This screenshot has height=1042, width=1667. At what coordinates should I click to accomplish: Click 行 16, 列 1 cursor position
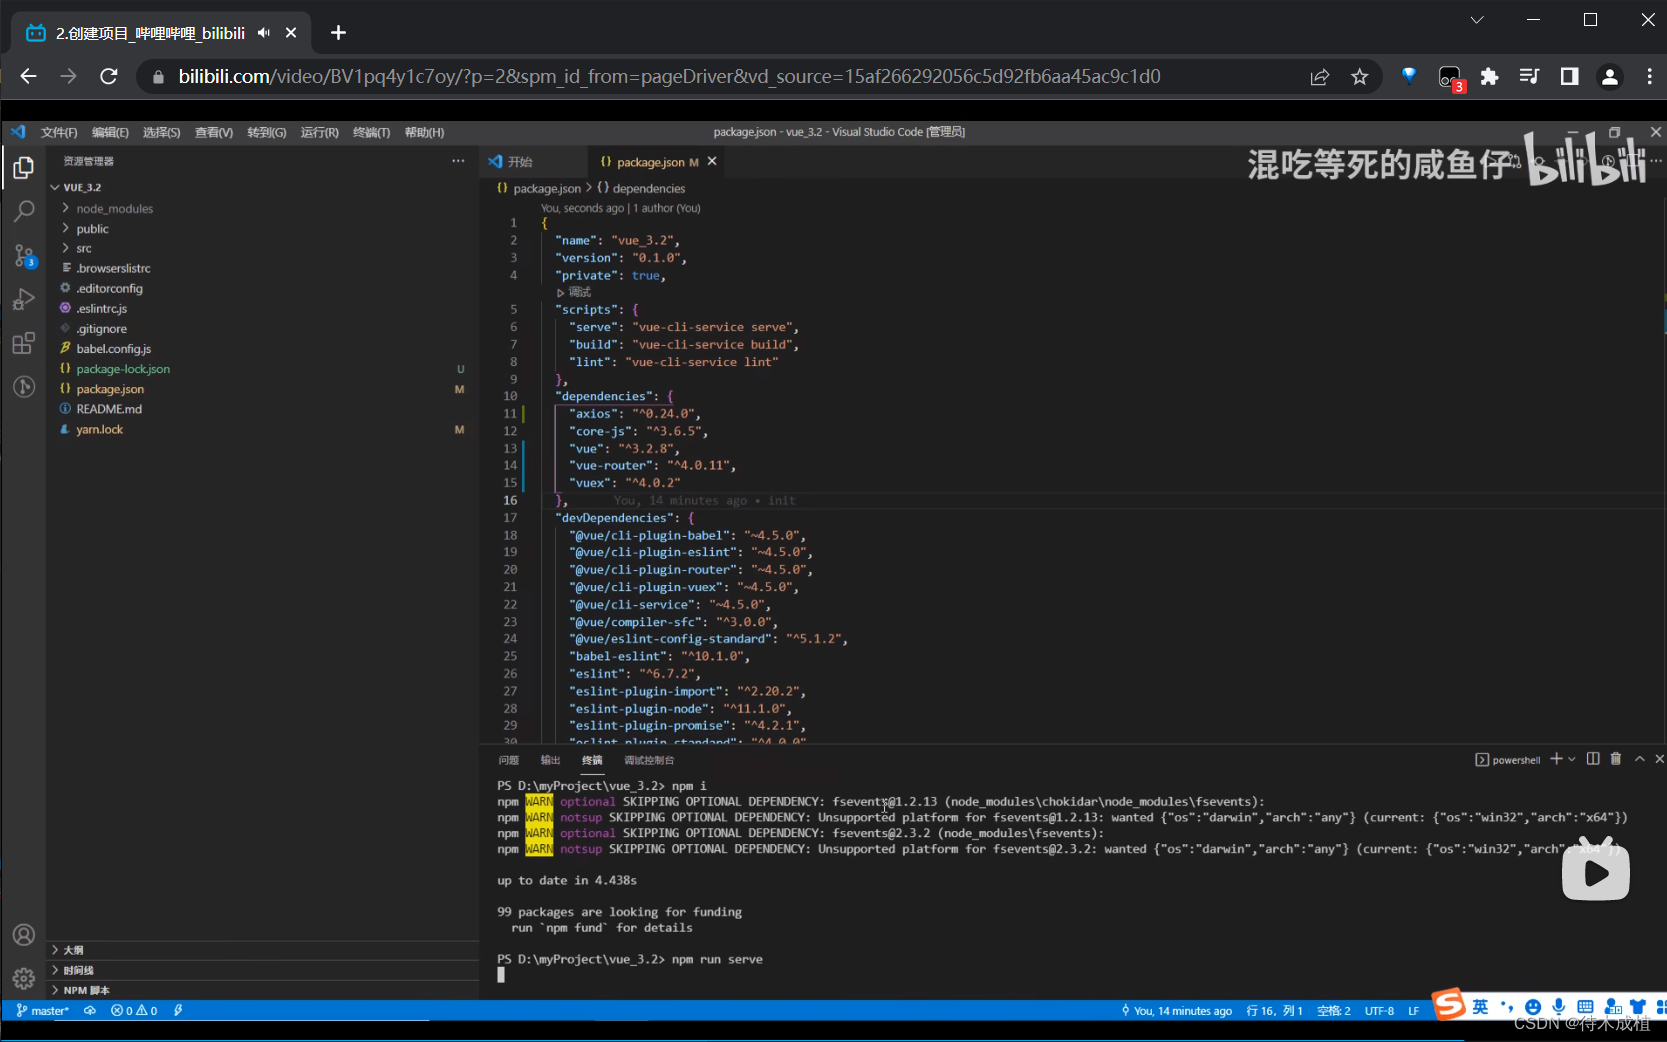tap(1274, 1010)
